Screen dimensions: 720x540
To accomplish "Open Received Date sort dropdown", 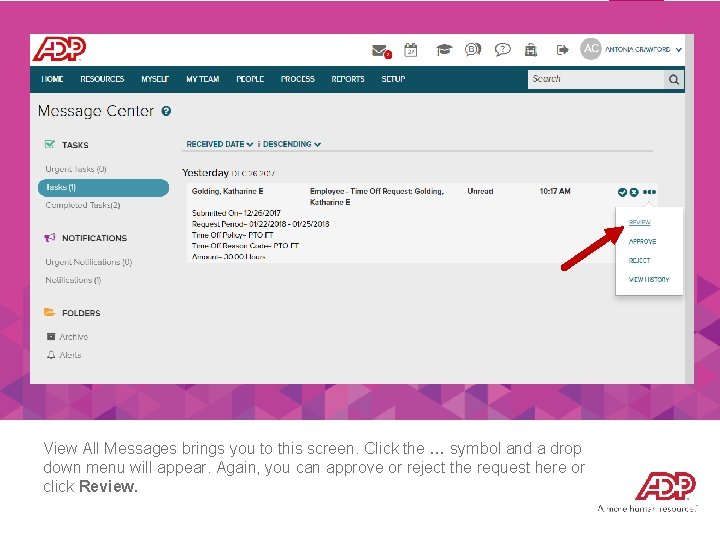I will tap(219, 144).
